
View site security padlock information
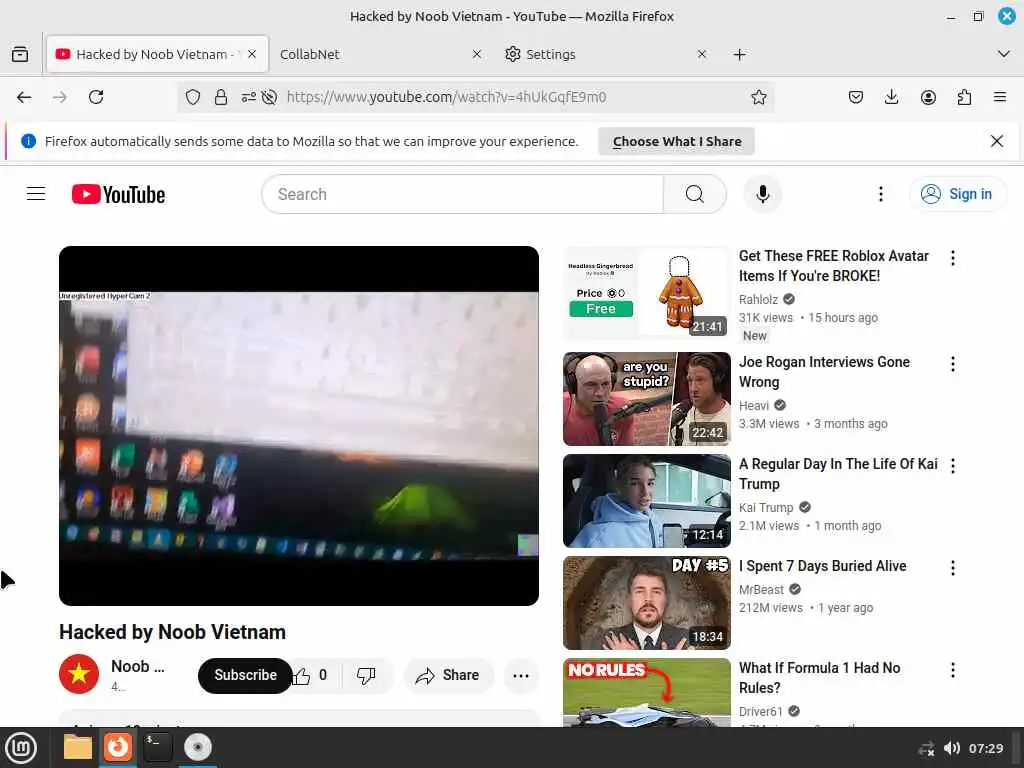[221, 97]
